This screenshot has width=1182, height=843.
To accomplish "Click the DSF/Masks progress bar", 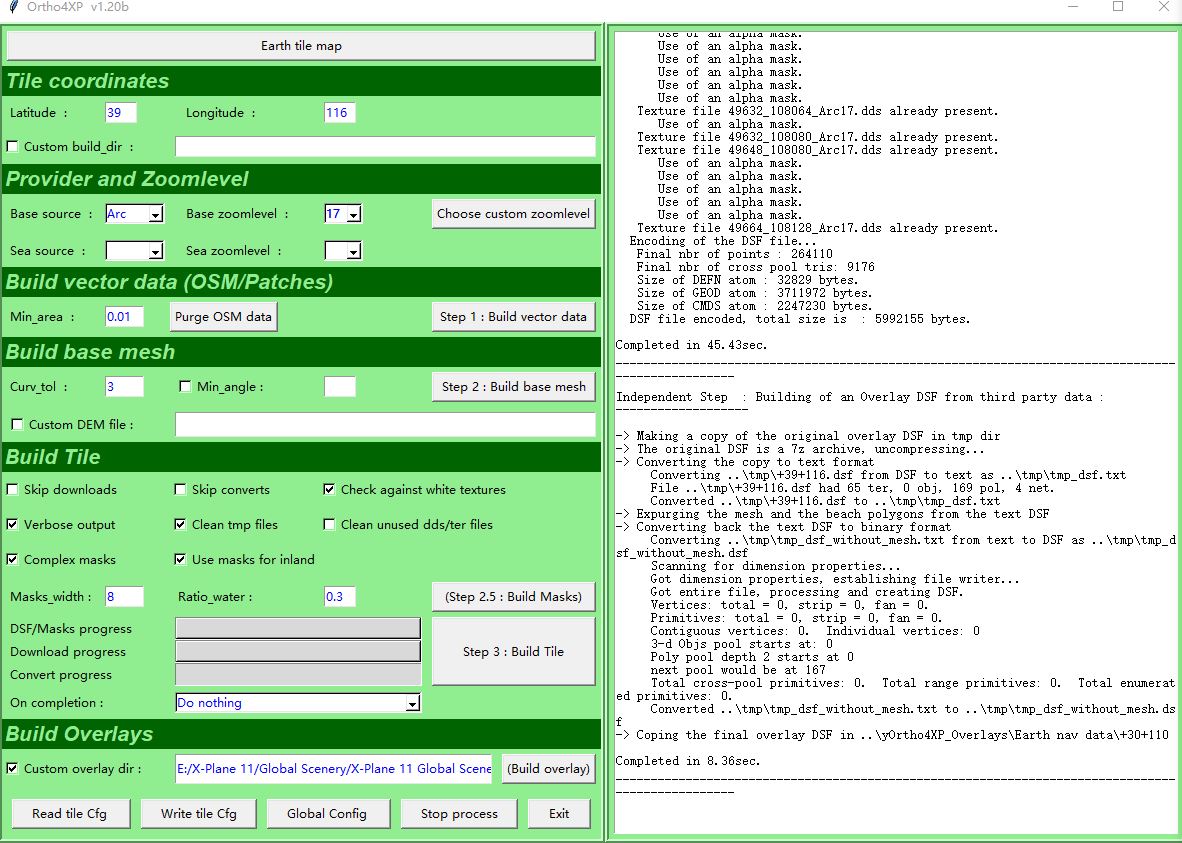I will click(x=298, y=628).
